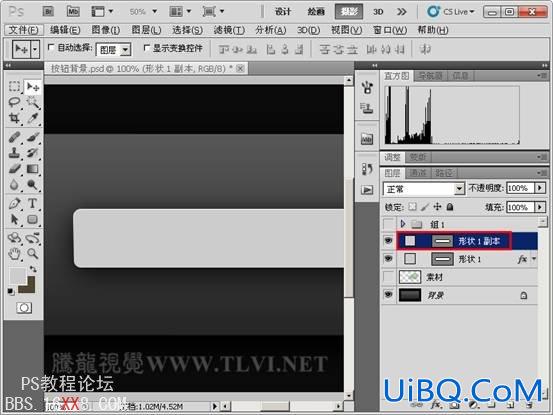Open the 图像(I) menu
Viewport: 553px width, 415px height.
click(105, 30)
